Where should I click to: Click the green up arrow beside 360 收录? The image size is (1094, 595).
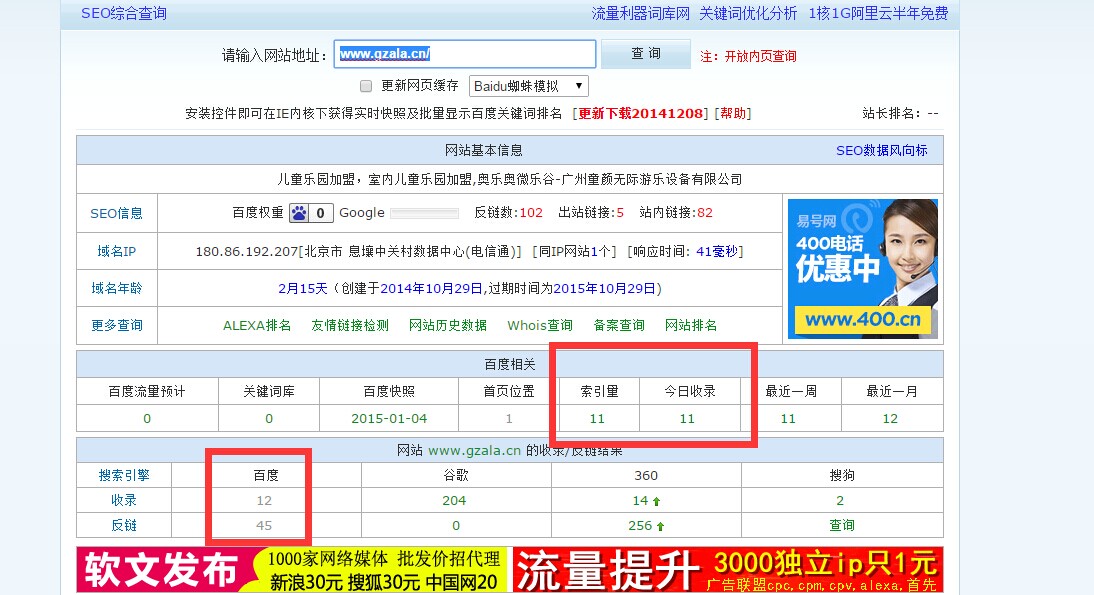pos(660,501)
